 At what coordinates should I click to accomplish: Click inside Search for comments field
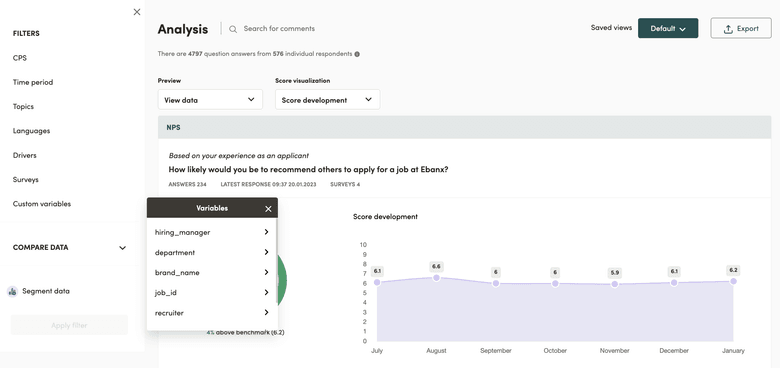point(279,29)
